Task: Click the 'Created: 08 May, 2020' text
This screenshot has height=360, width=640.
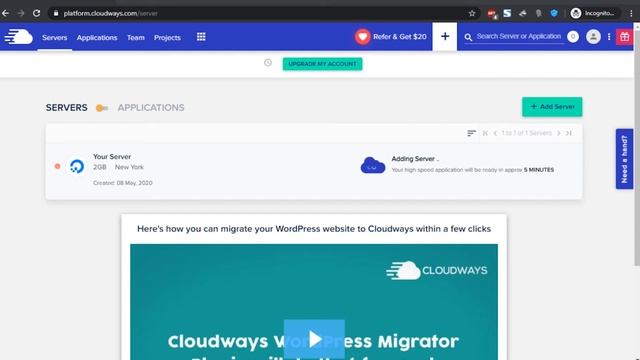Action: (122, 183)
